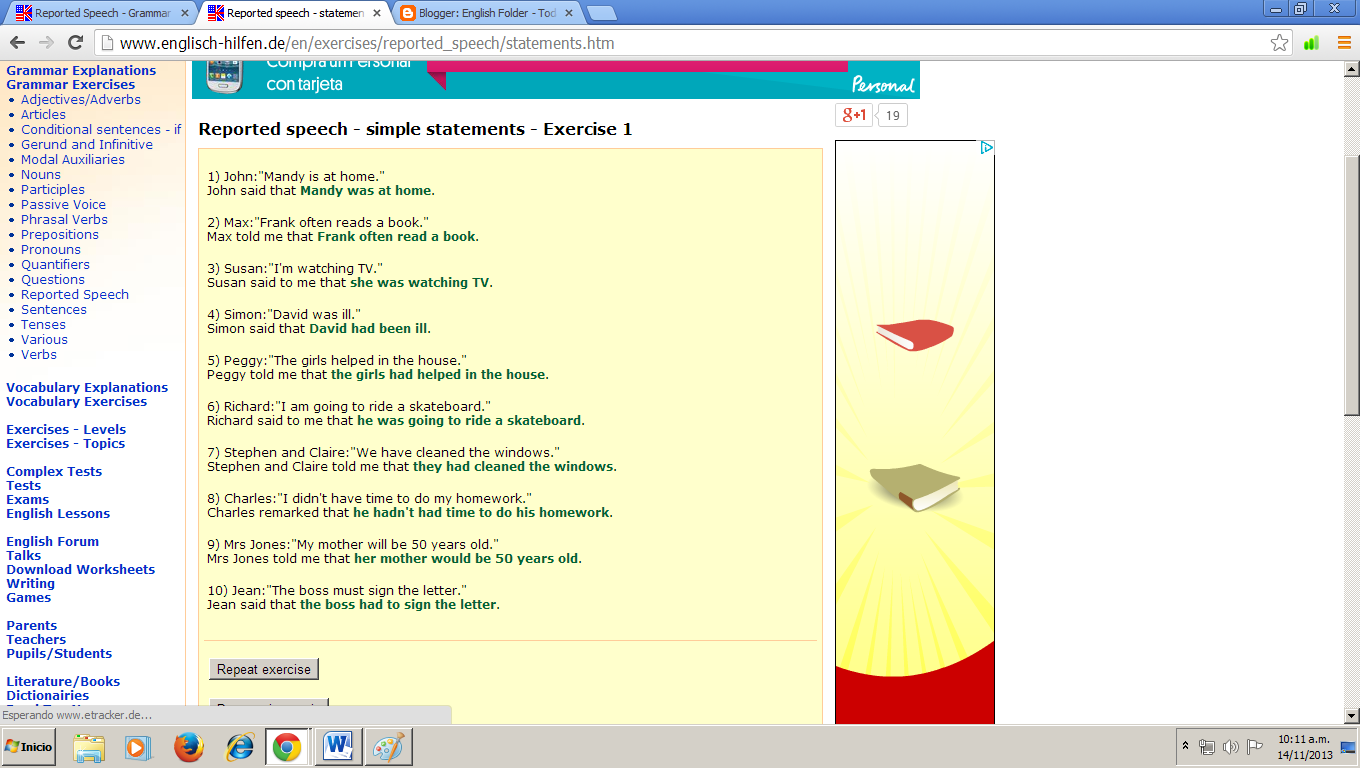Open Microsoft Word from the taskbar

[338, 747]
